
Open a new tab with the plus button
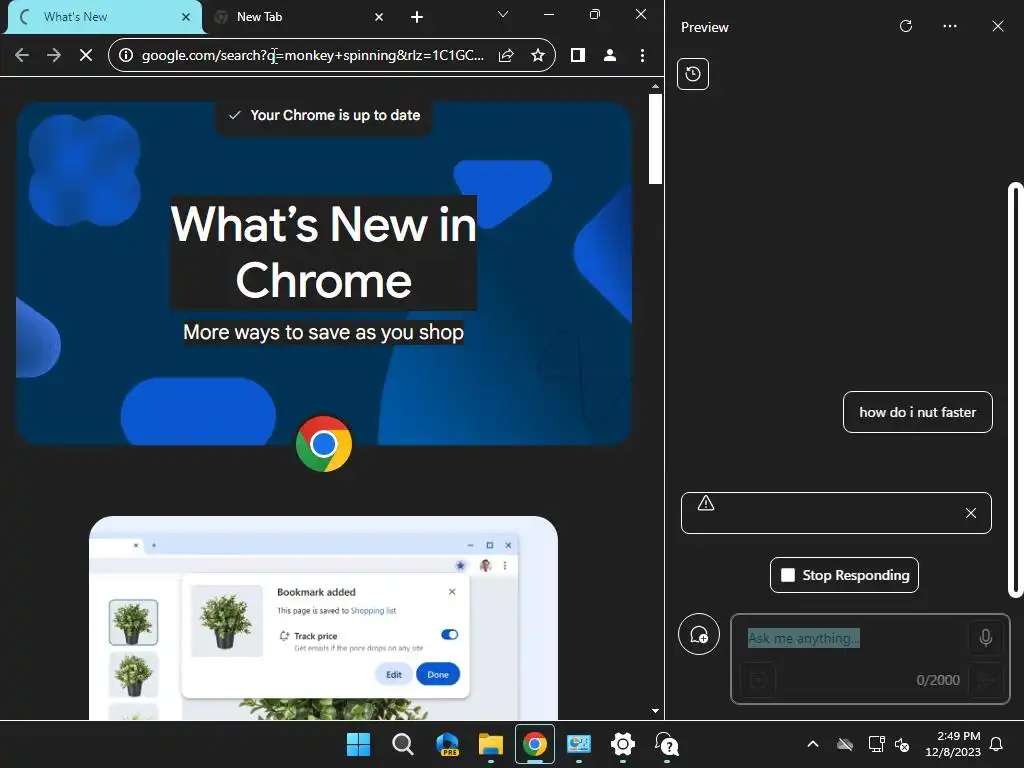417,17
